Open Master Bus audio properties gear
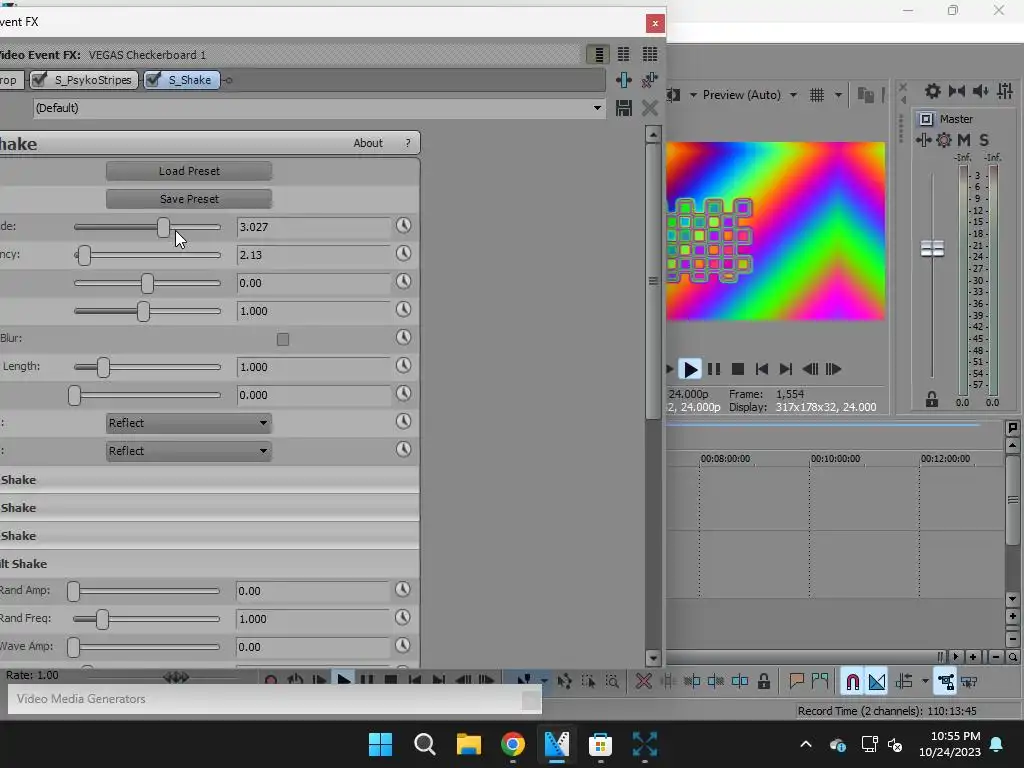Image resolution: width=1024 pixels, height=768 pixels. point(933,91)
